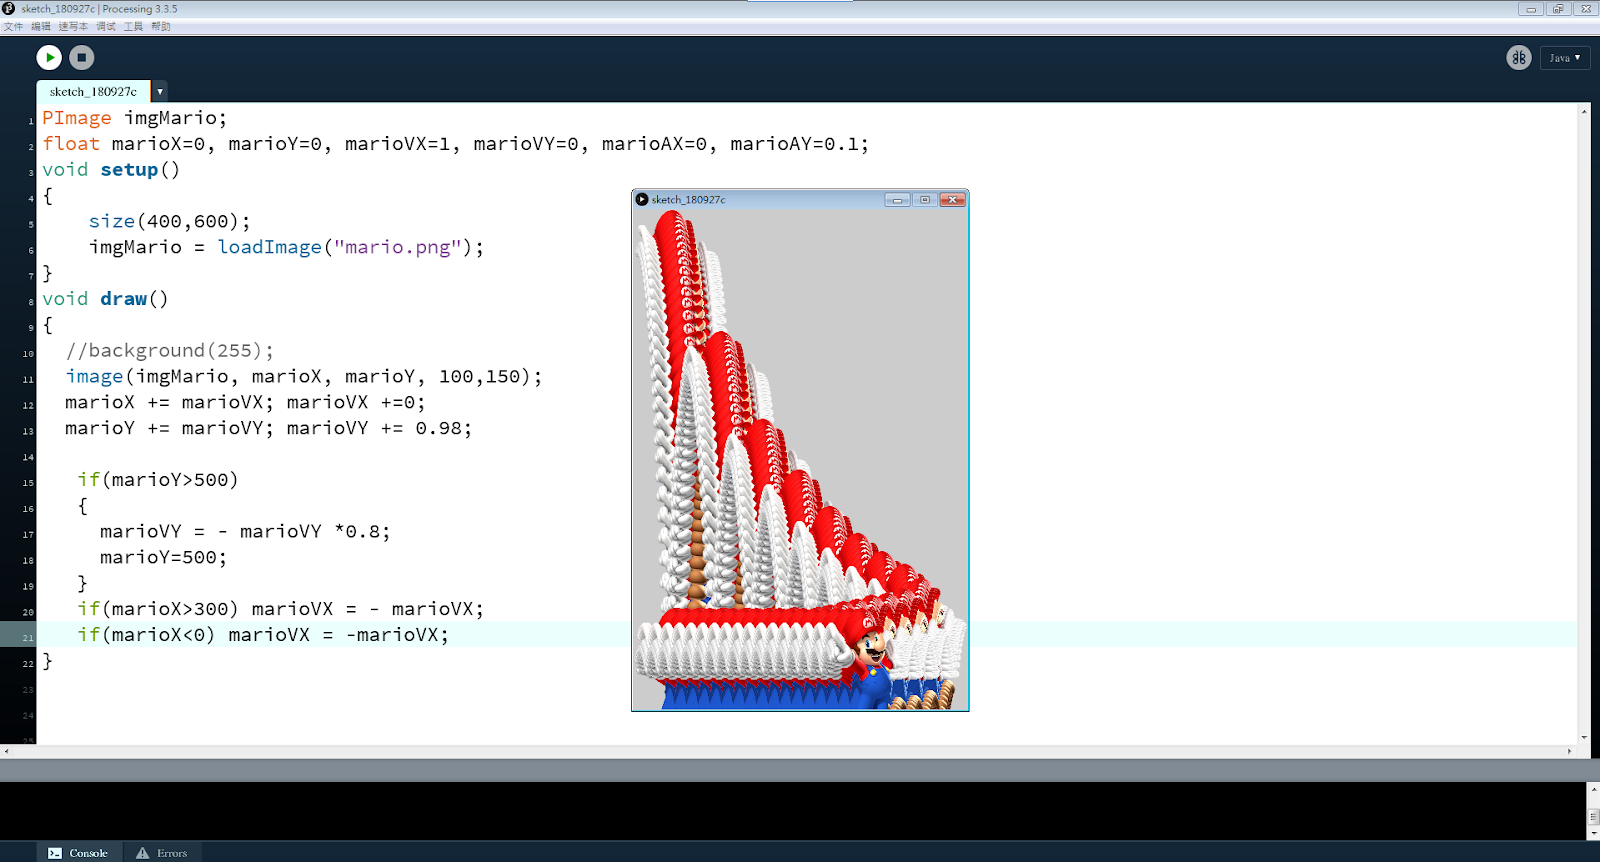Viewport: 1600px width, 862px height.
Task: Restore down the Processing main window
Action: tap(1558, 9)
